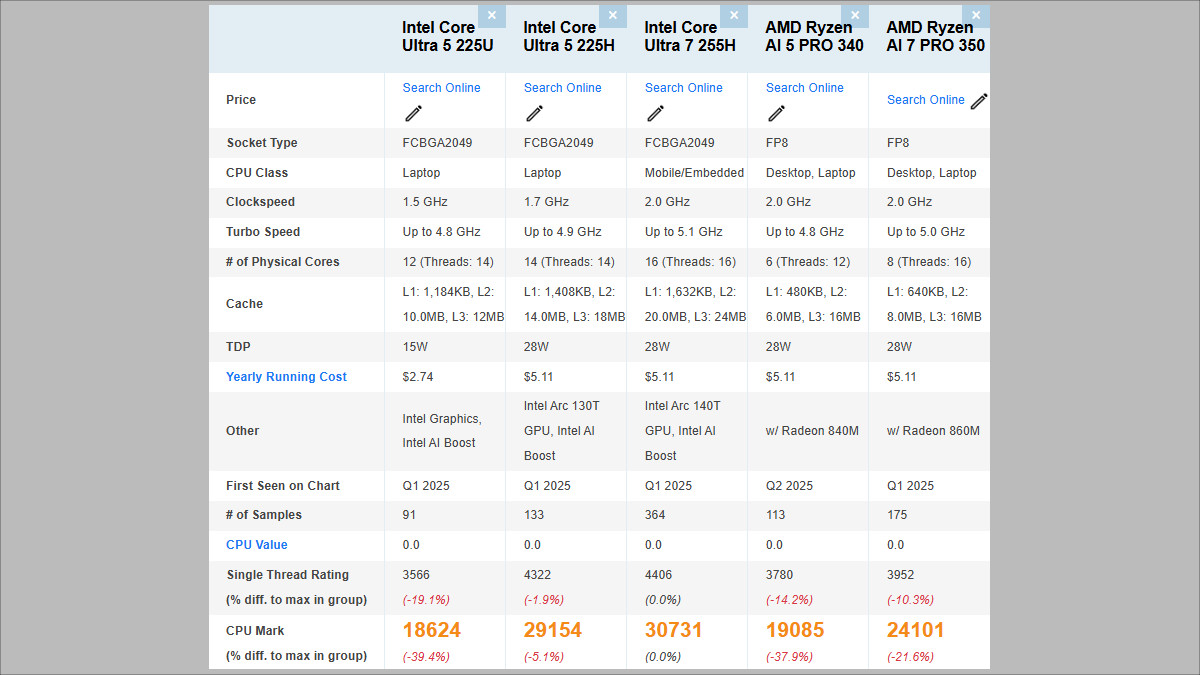Remove AMD Ryzen AI 7 PRO 350 column
This screenshot has width=1200, height=675.
point(975,15)
